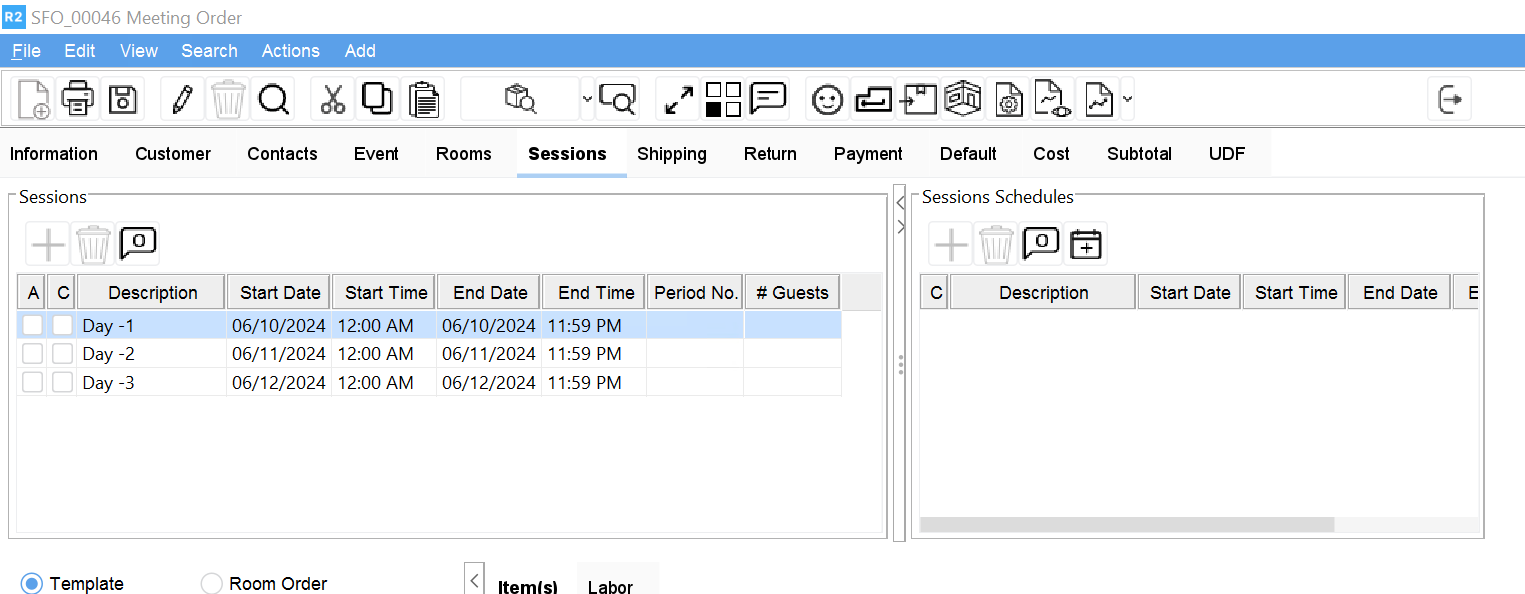Click the print icon in toolbar

[78, 99]
